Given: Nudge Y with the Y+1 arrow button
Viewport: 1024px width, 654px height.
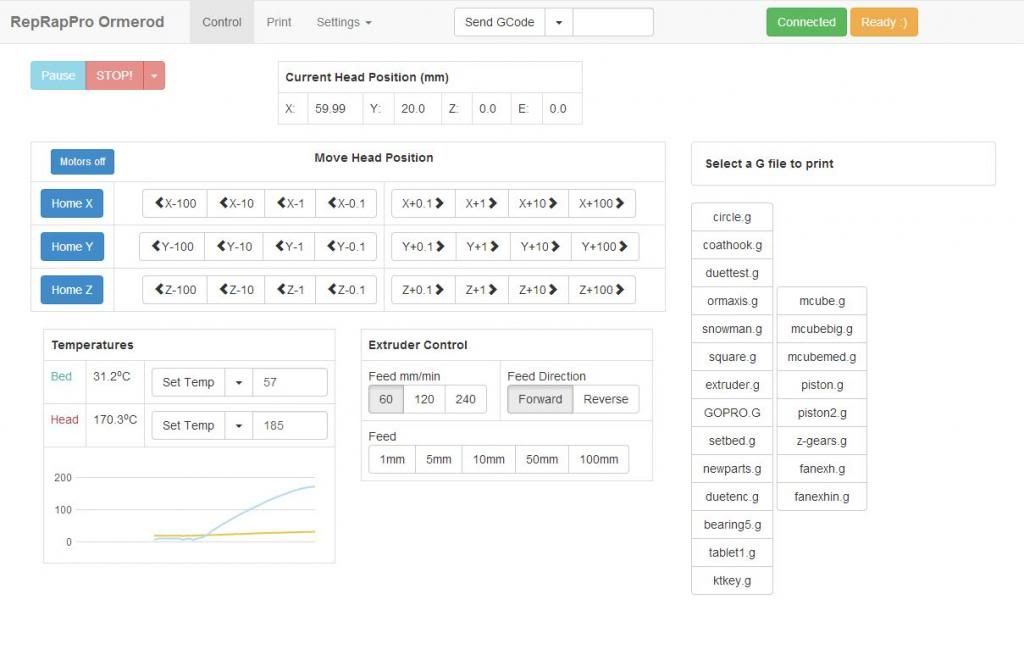Looking at the screenshot, I should 483,247.
